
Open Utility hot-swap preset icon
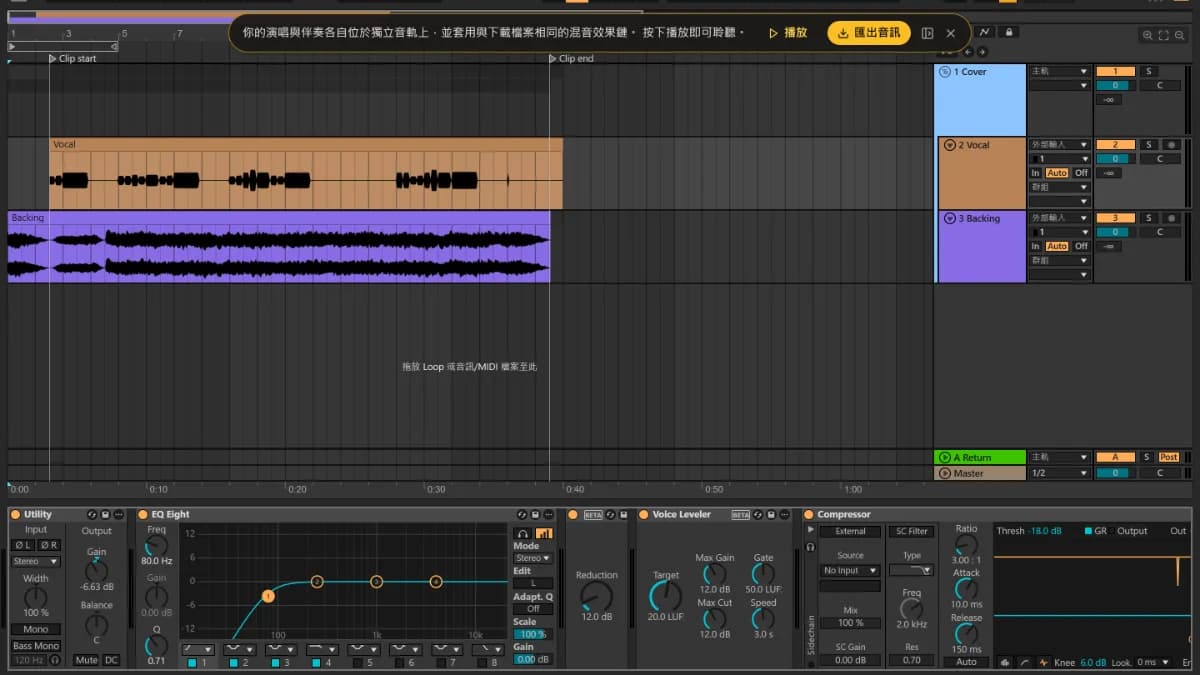click(93, 515)
